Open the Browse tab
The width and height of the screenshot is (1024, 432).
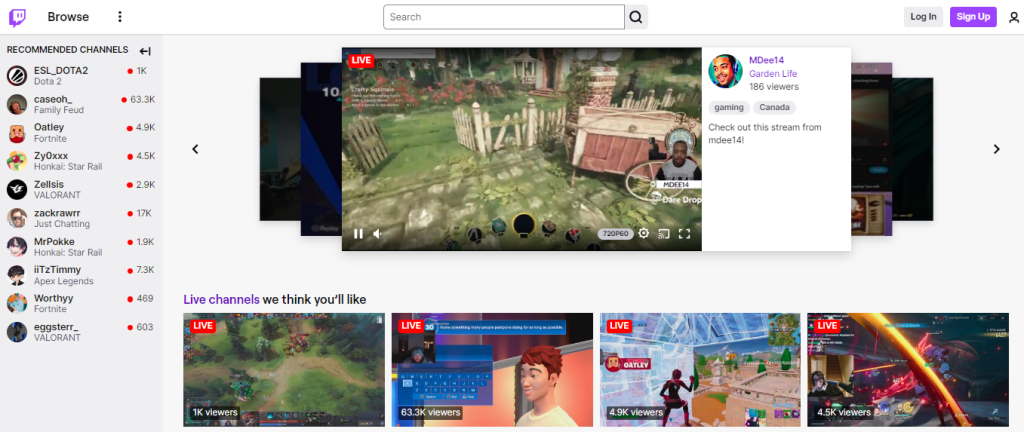pos(68,17)
